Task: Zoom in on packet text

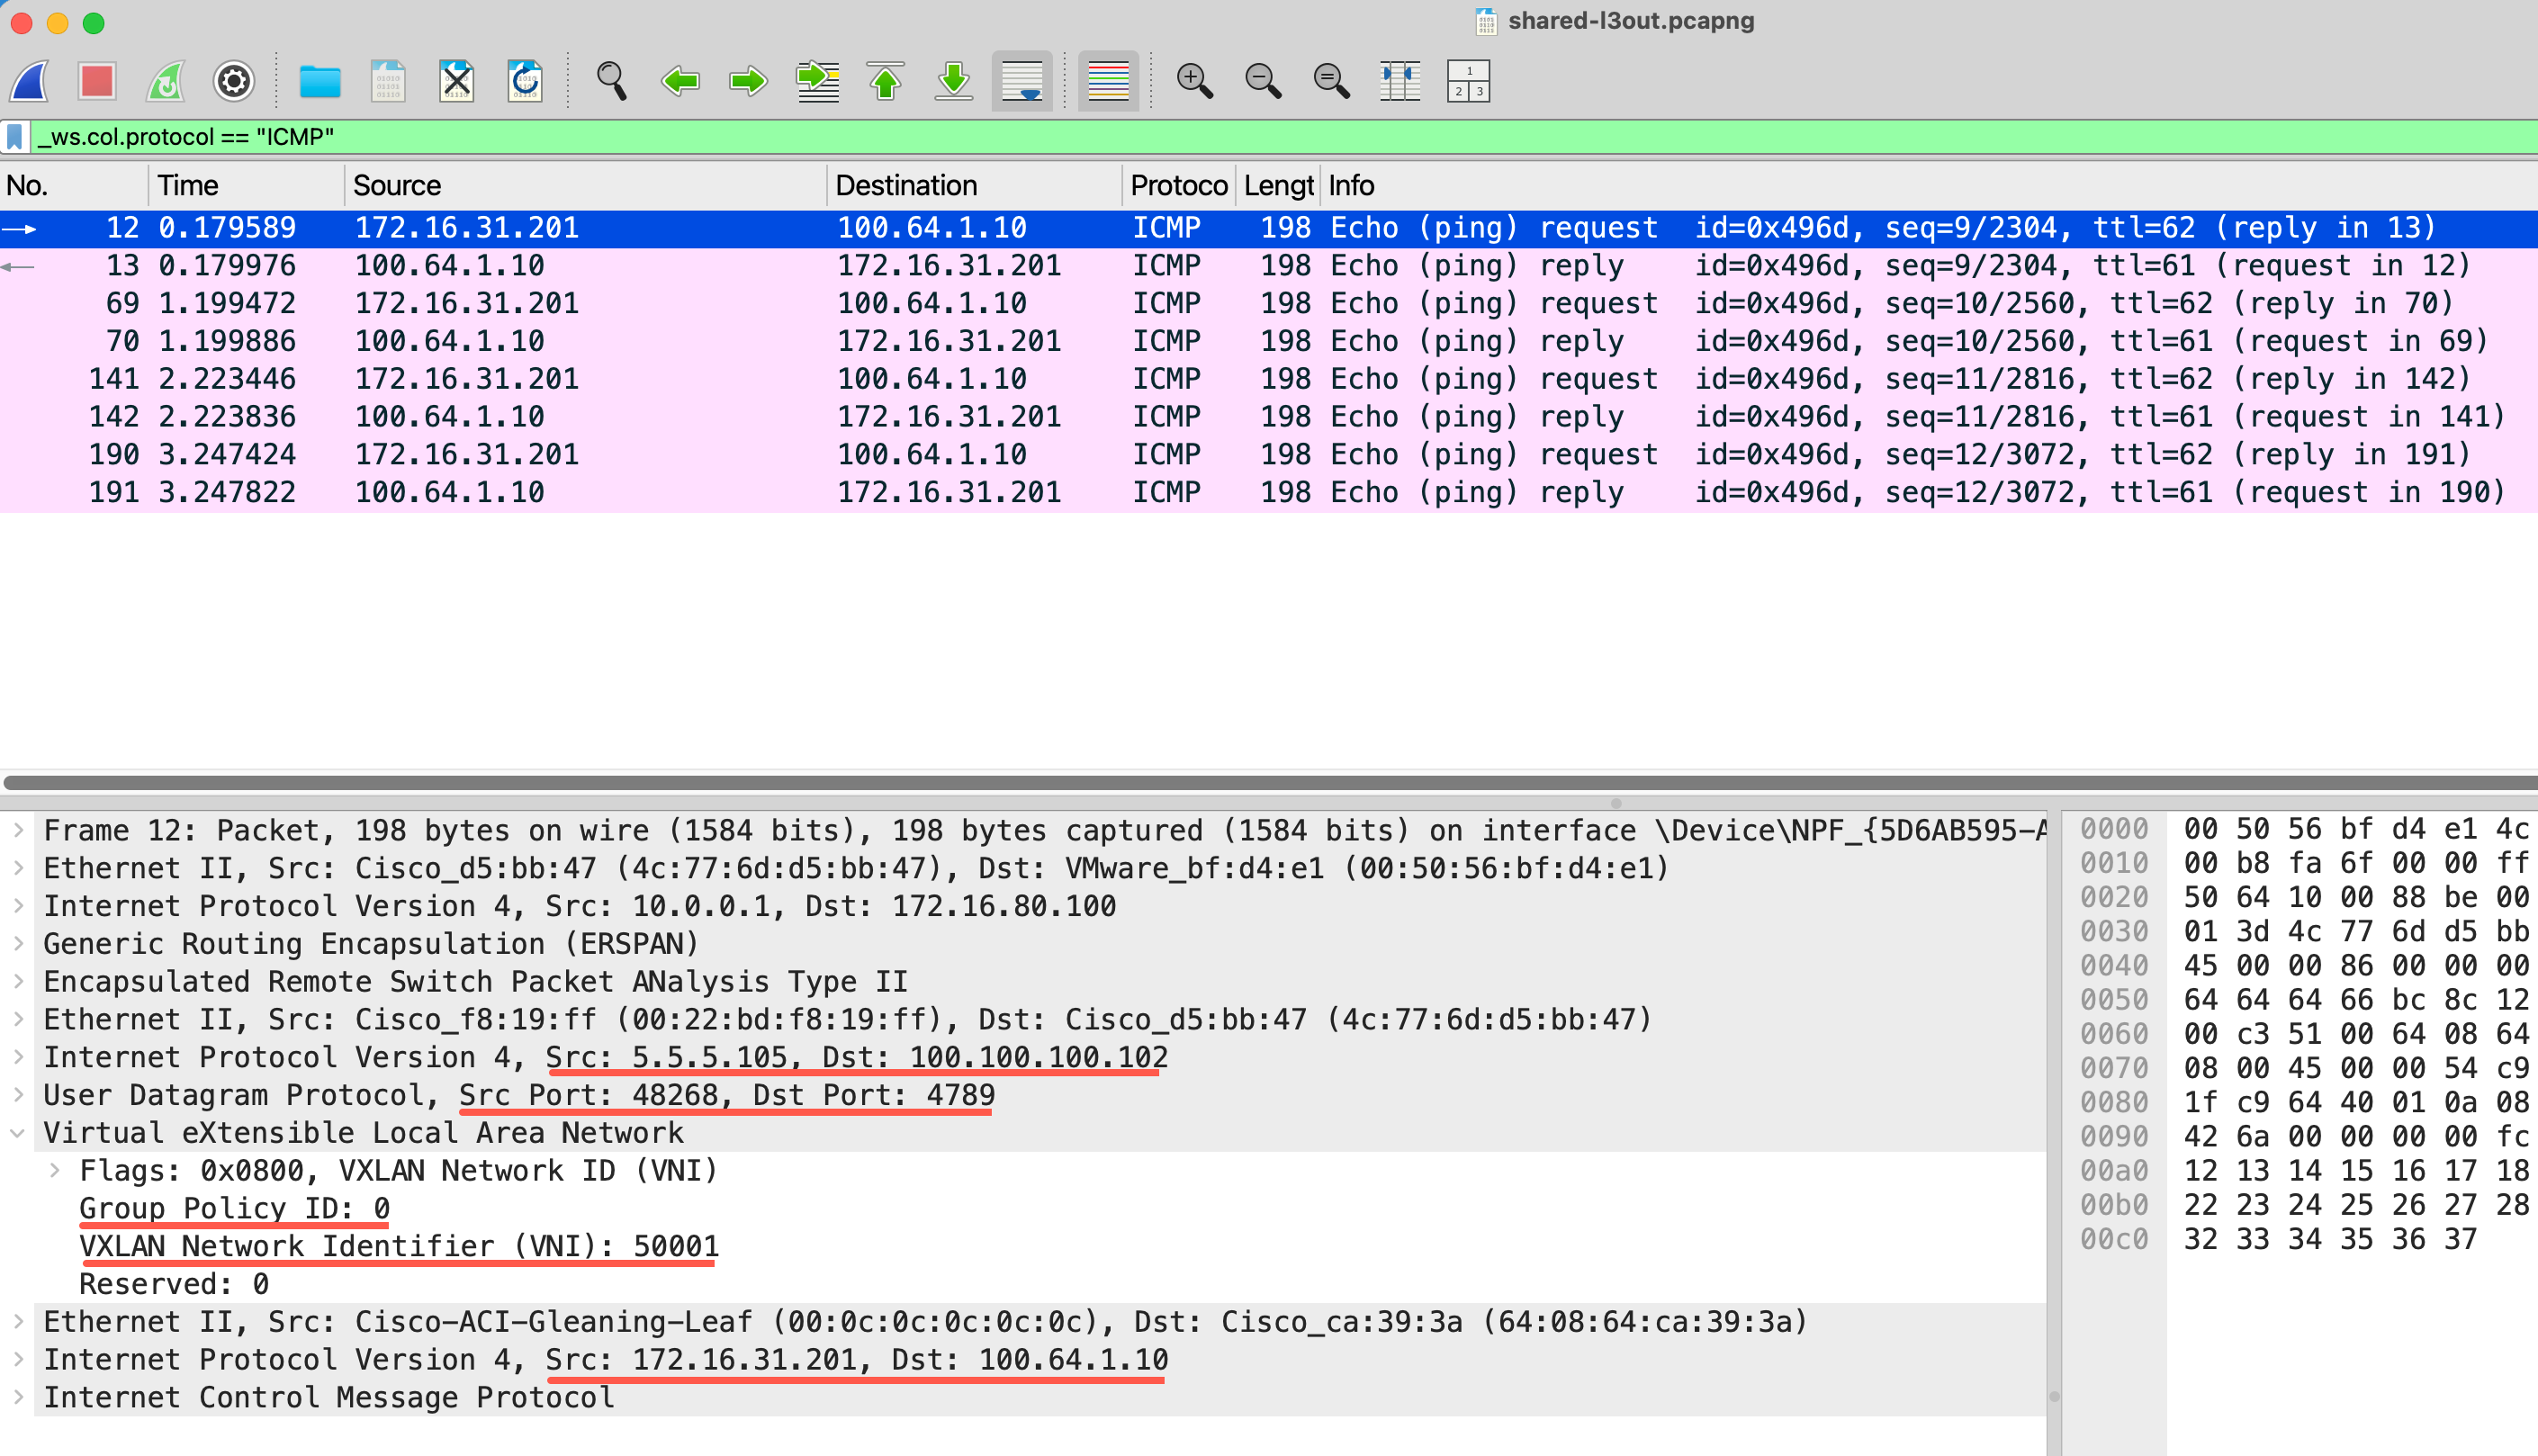Action: click(x=1195, y=81)
